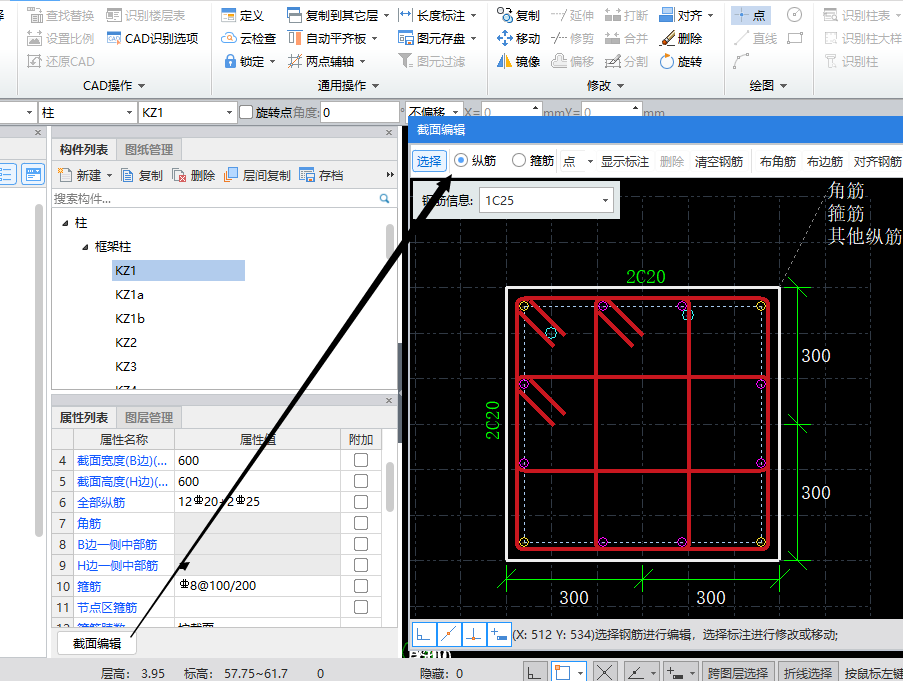Click 跨图层选择 in status bar

tap(737, 673)
